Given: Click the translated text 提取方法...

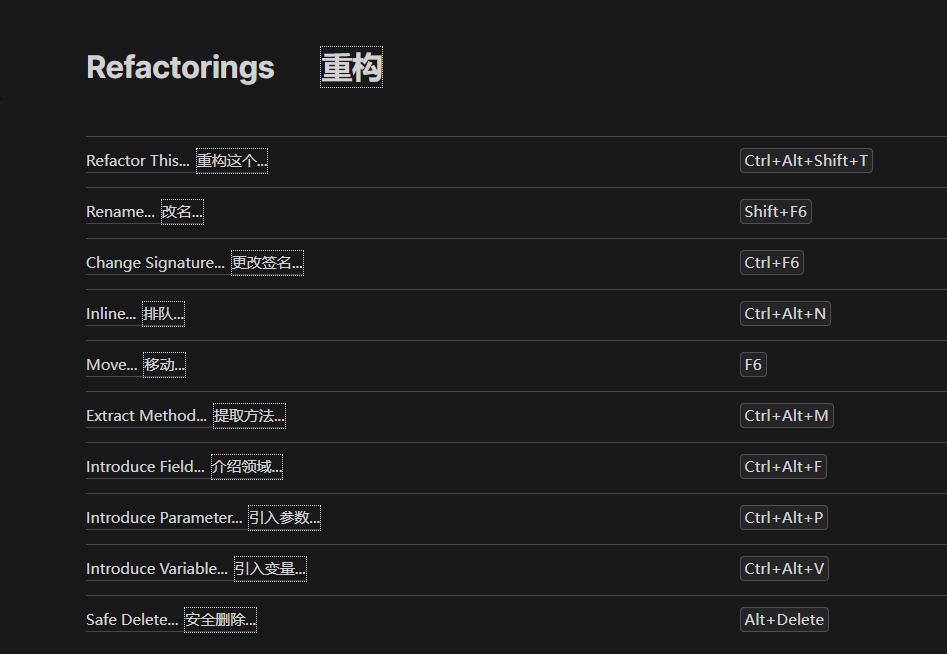Looking at the screenshot, I should 249,416.
